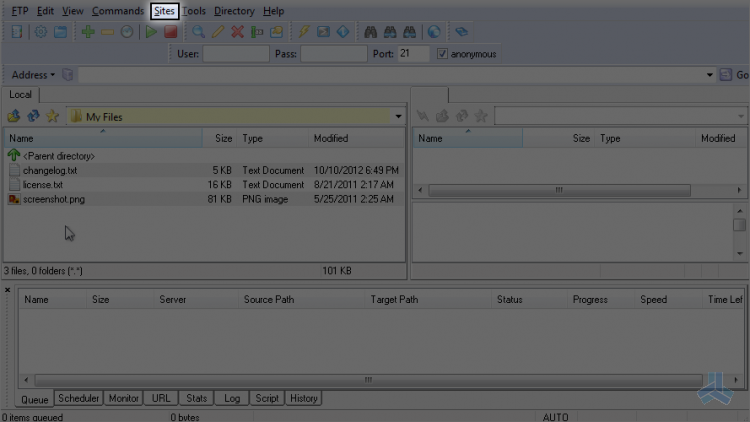Open the console terminal icon
Screen dimensions: 750x422
[x=323, y=32]
